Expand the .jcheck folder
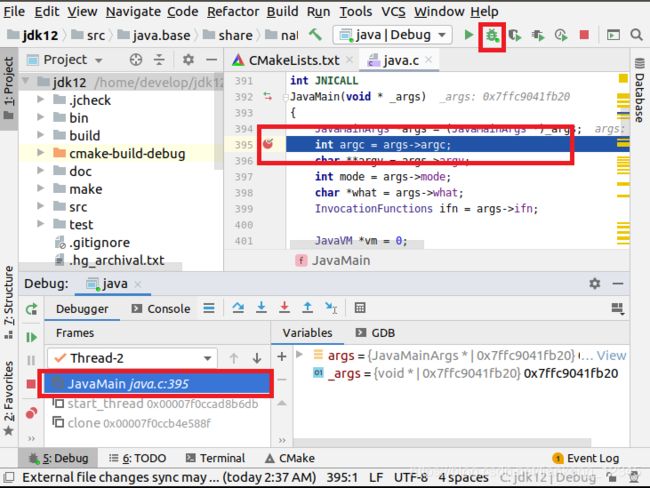This screenshot has height=488, width=650. click(x=41, y=100)
